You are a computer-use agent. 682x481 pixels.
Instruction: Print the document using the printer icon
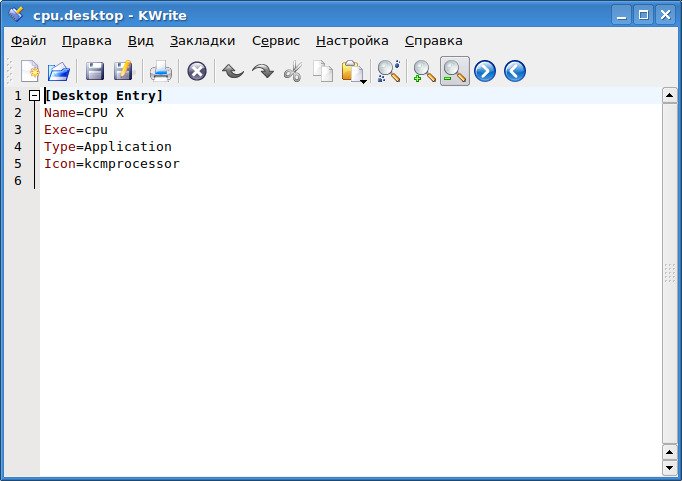(160, 71)
